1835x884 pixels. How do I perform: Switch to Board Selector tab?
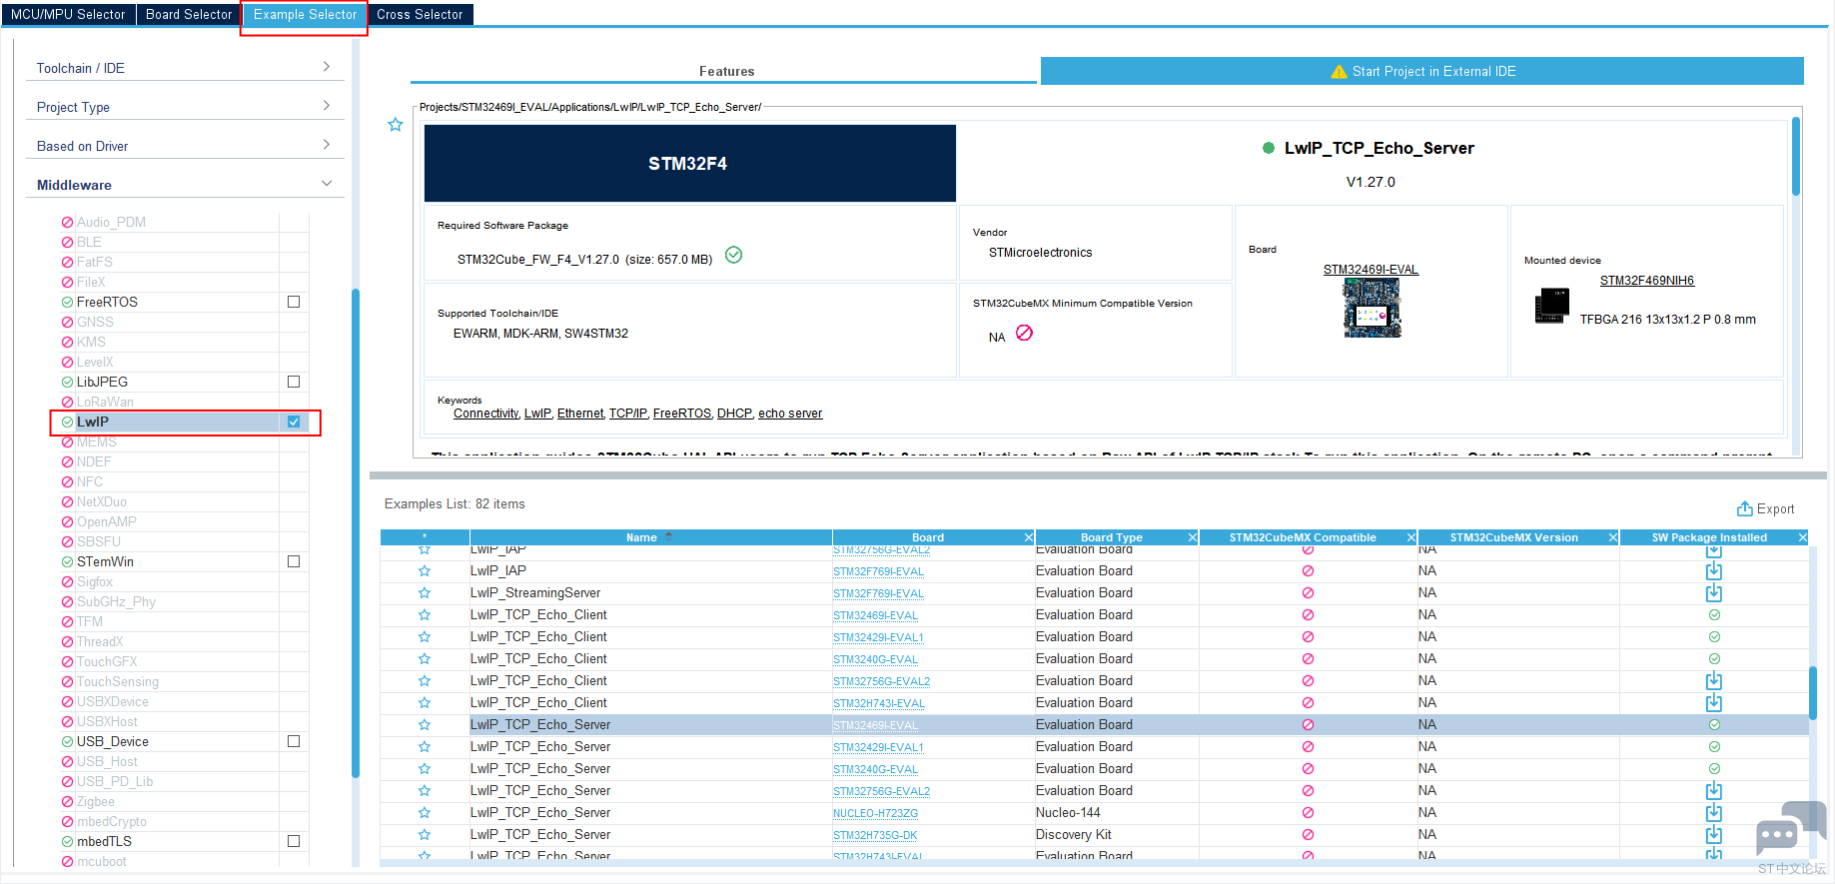pos(189,14)
